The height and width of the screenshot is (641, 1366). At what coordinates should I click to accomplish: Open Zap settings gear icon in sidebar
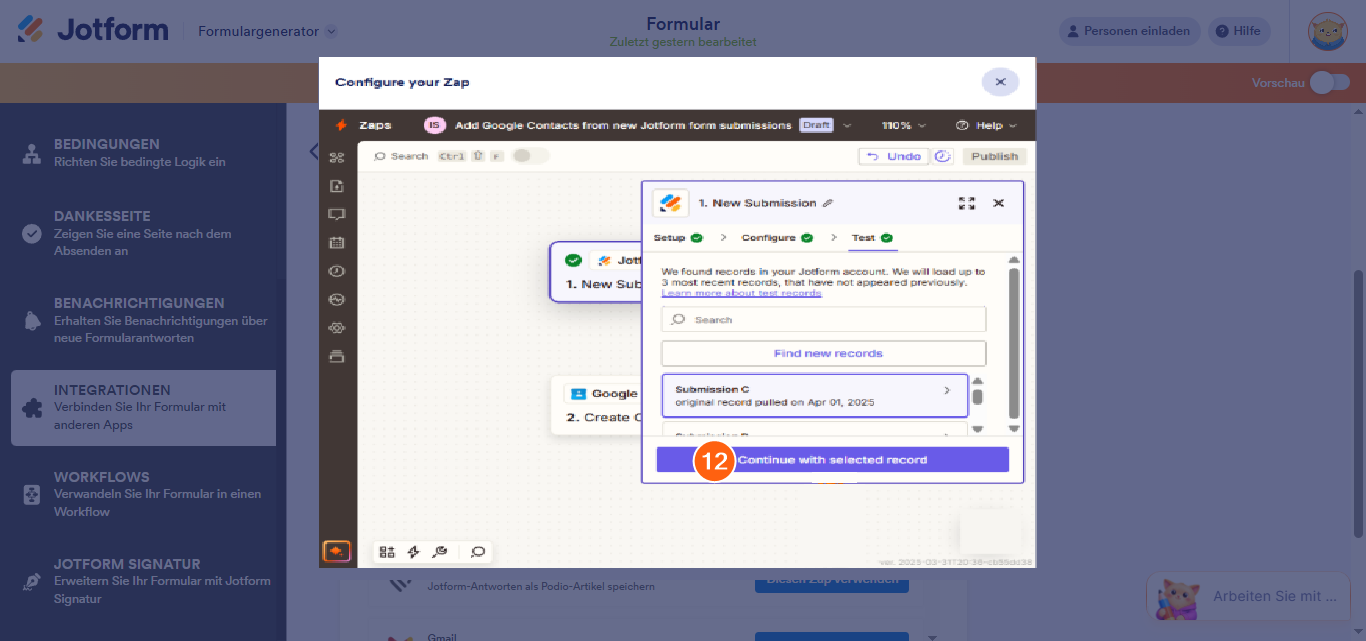pos(337,327)
